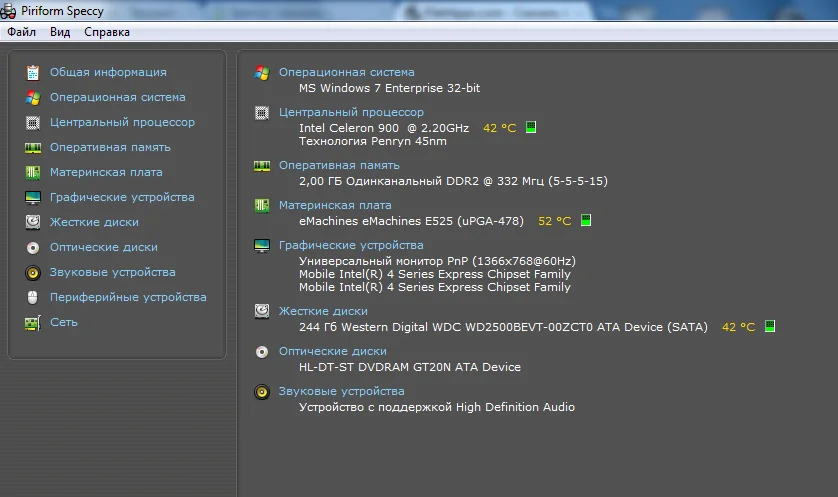Click green temperature indicator next to CPU 42 °C

pos(531,127)
